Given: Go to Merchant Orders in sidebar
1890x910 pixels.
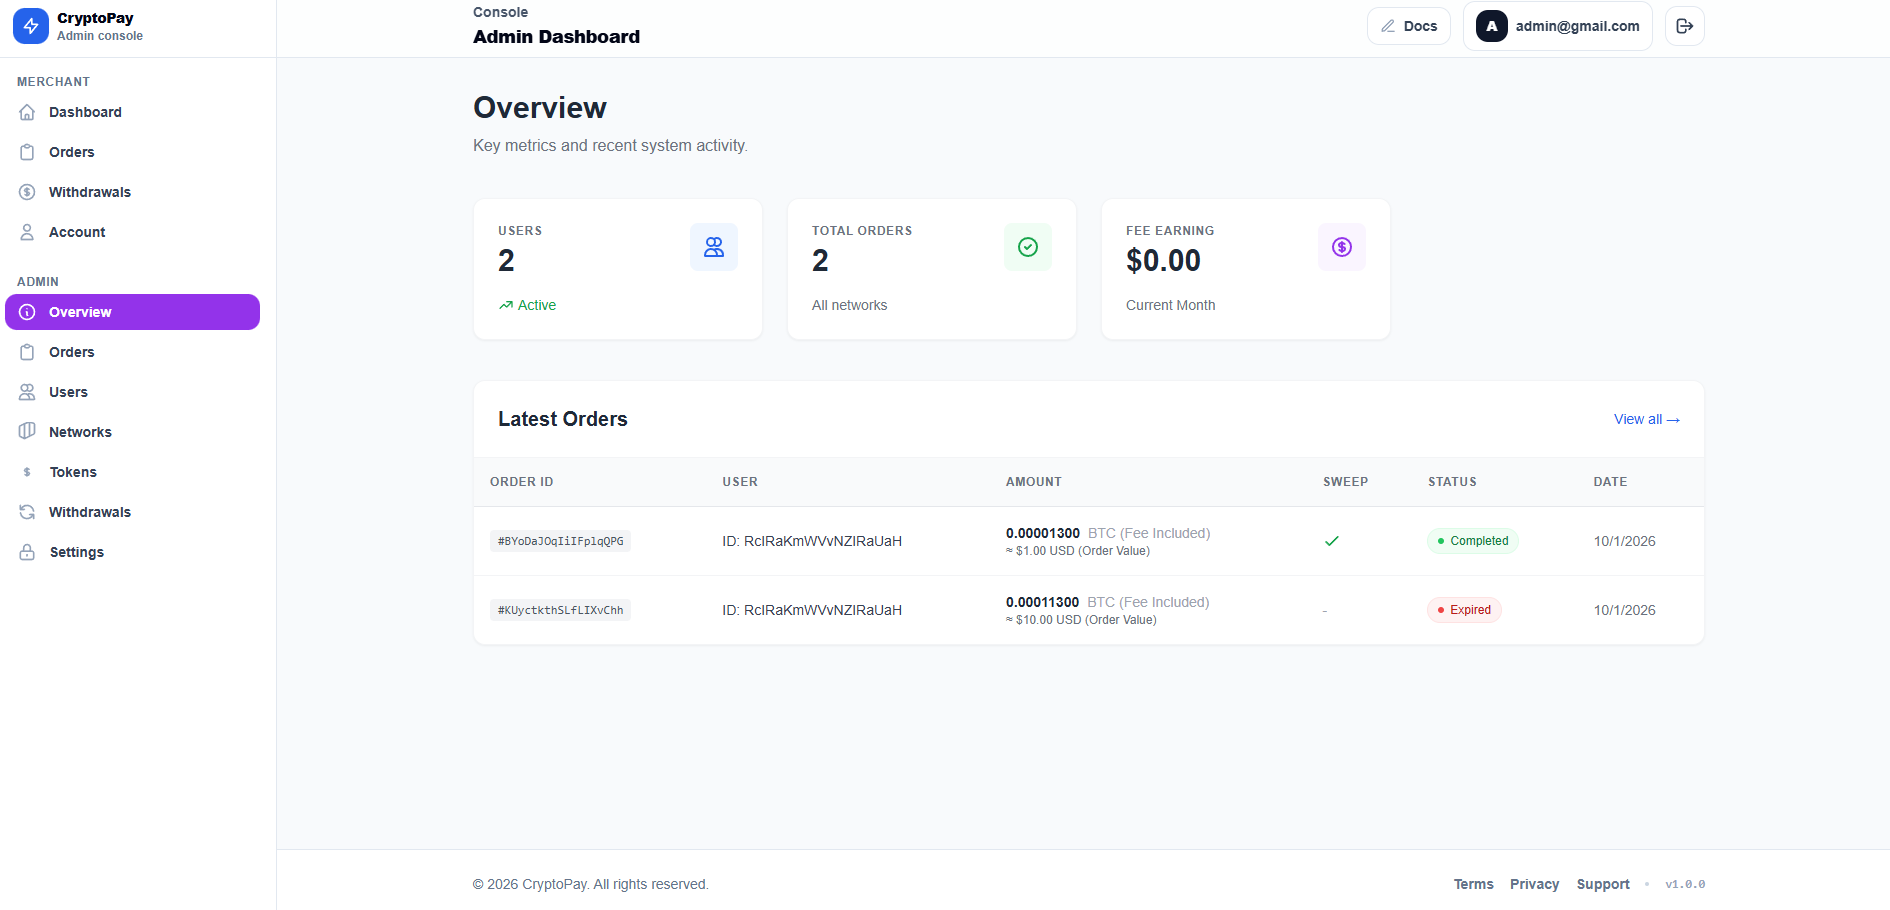Looking at the screenshot, I should pos(71,152).
